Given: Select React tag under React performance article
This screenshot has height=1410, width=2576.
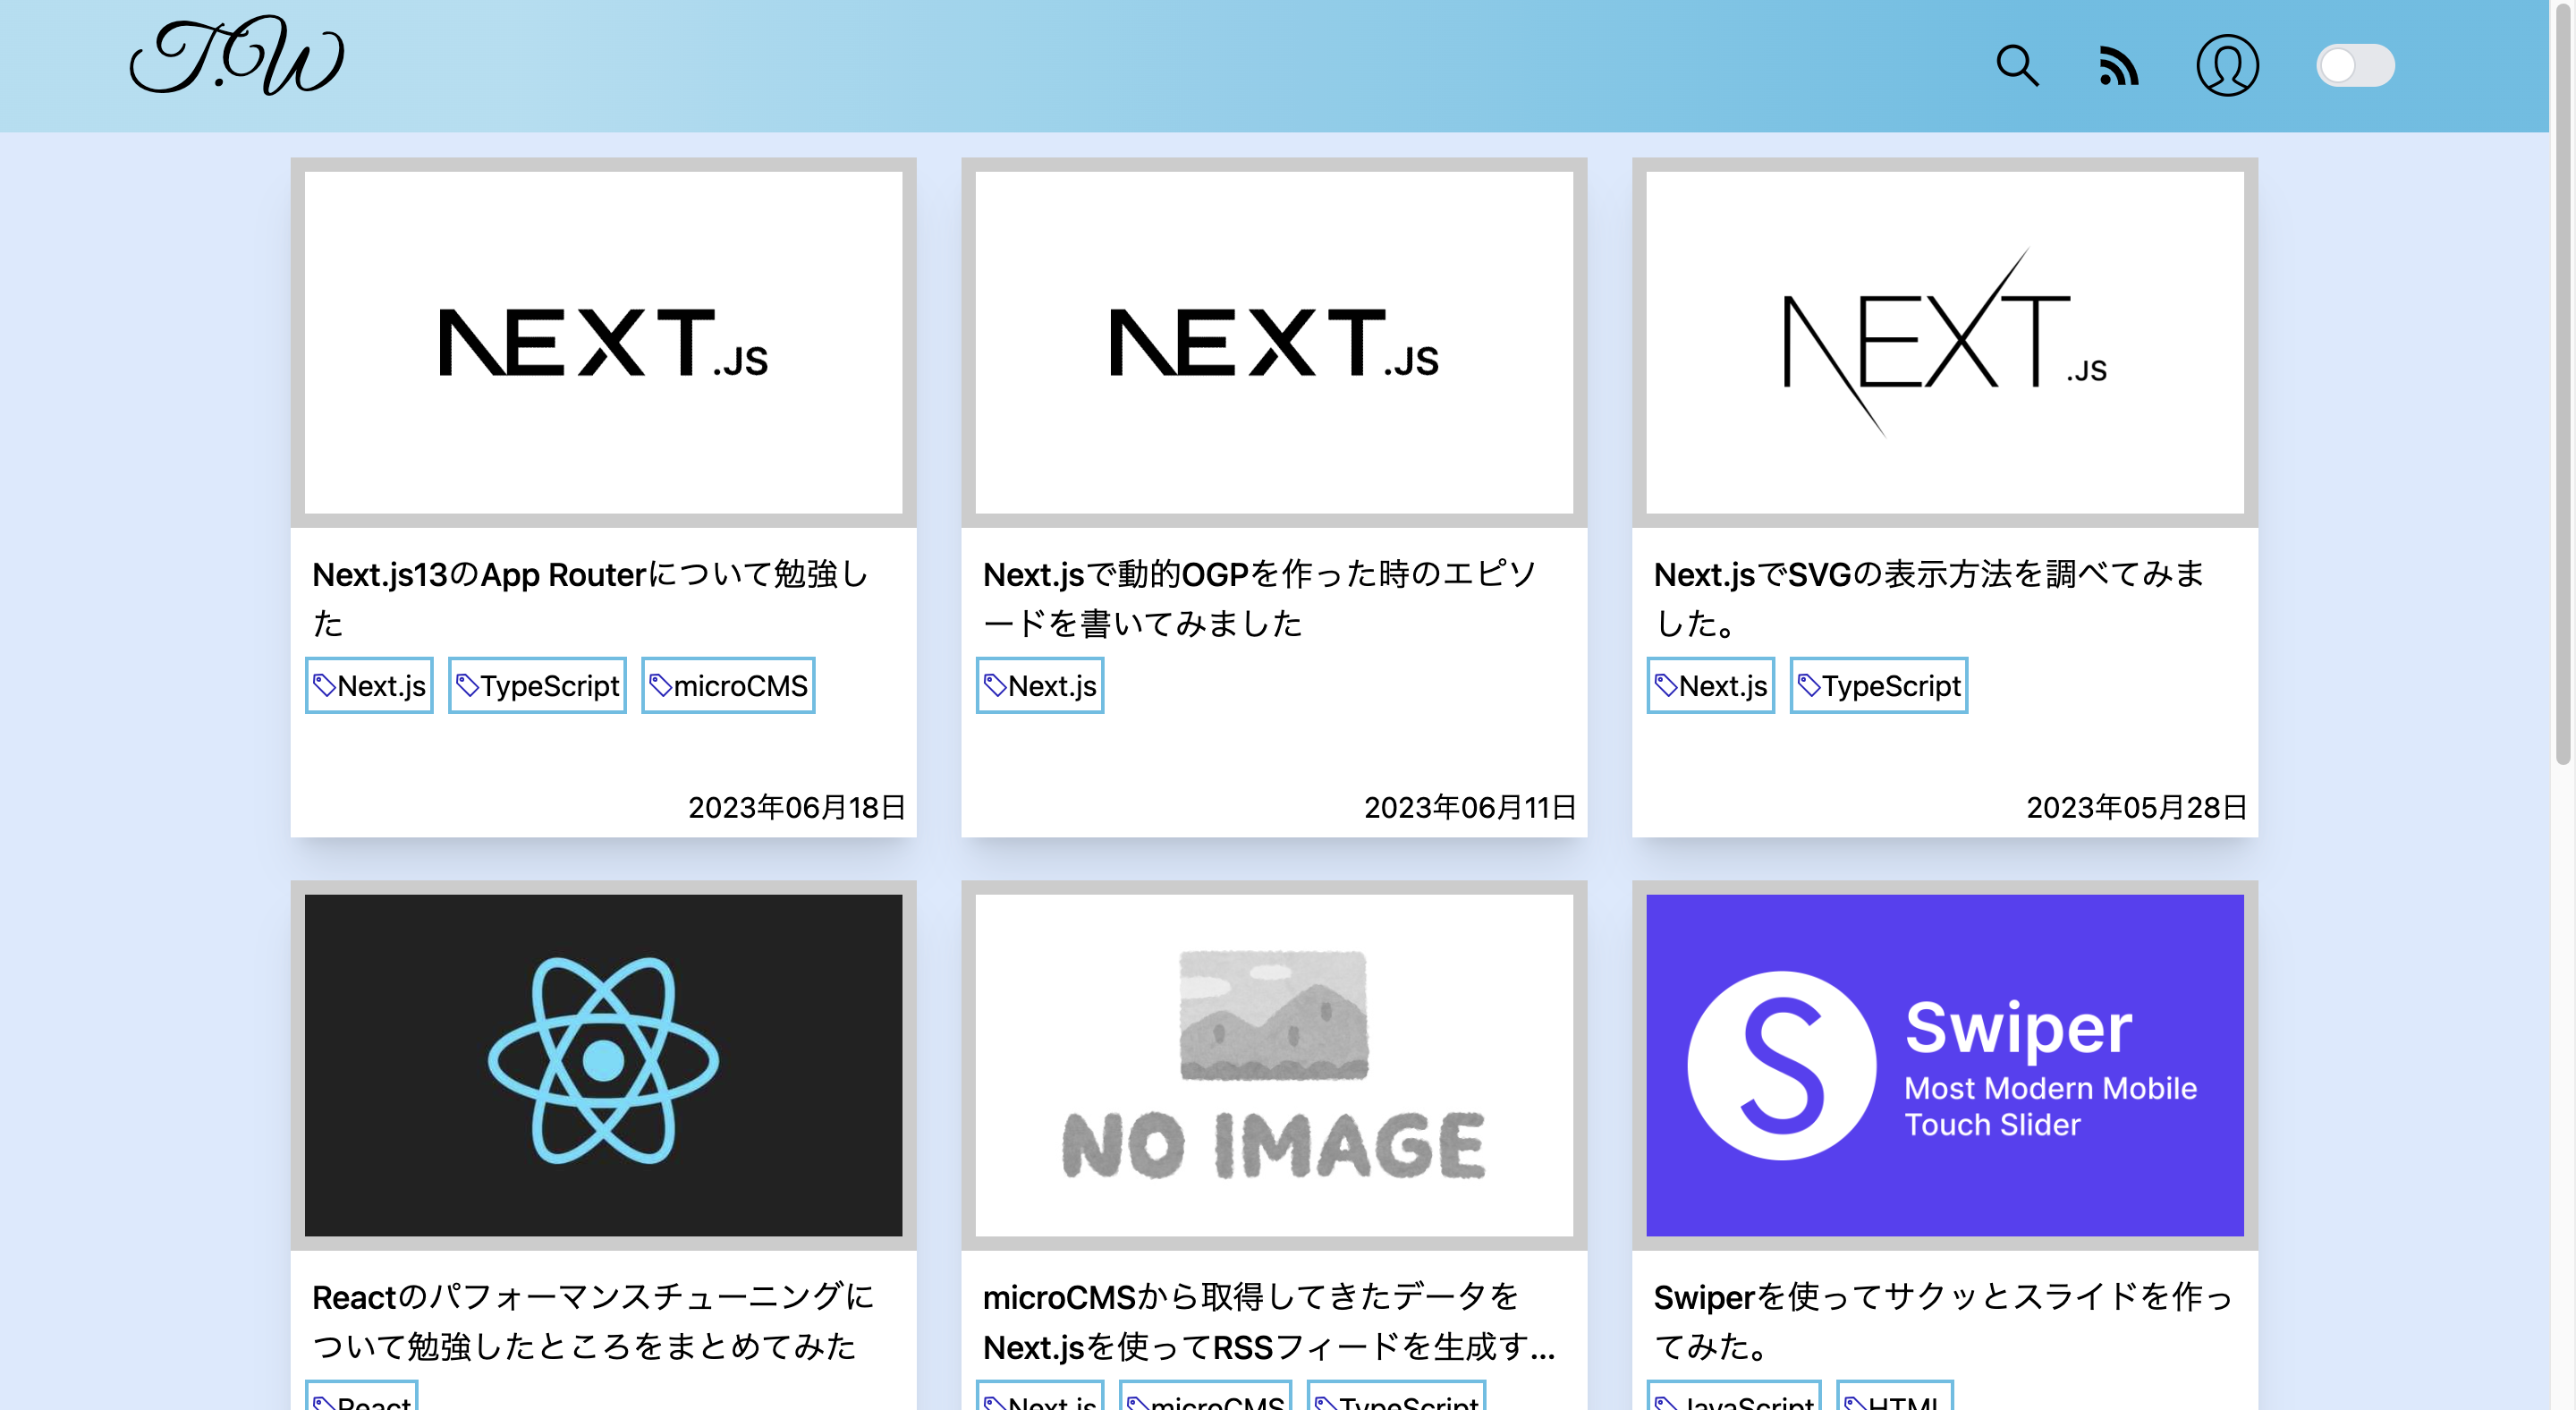Looking at the screenshot, I should coord(361,1396).
